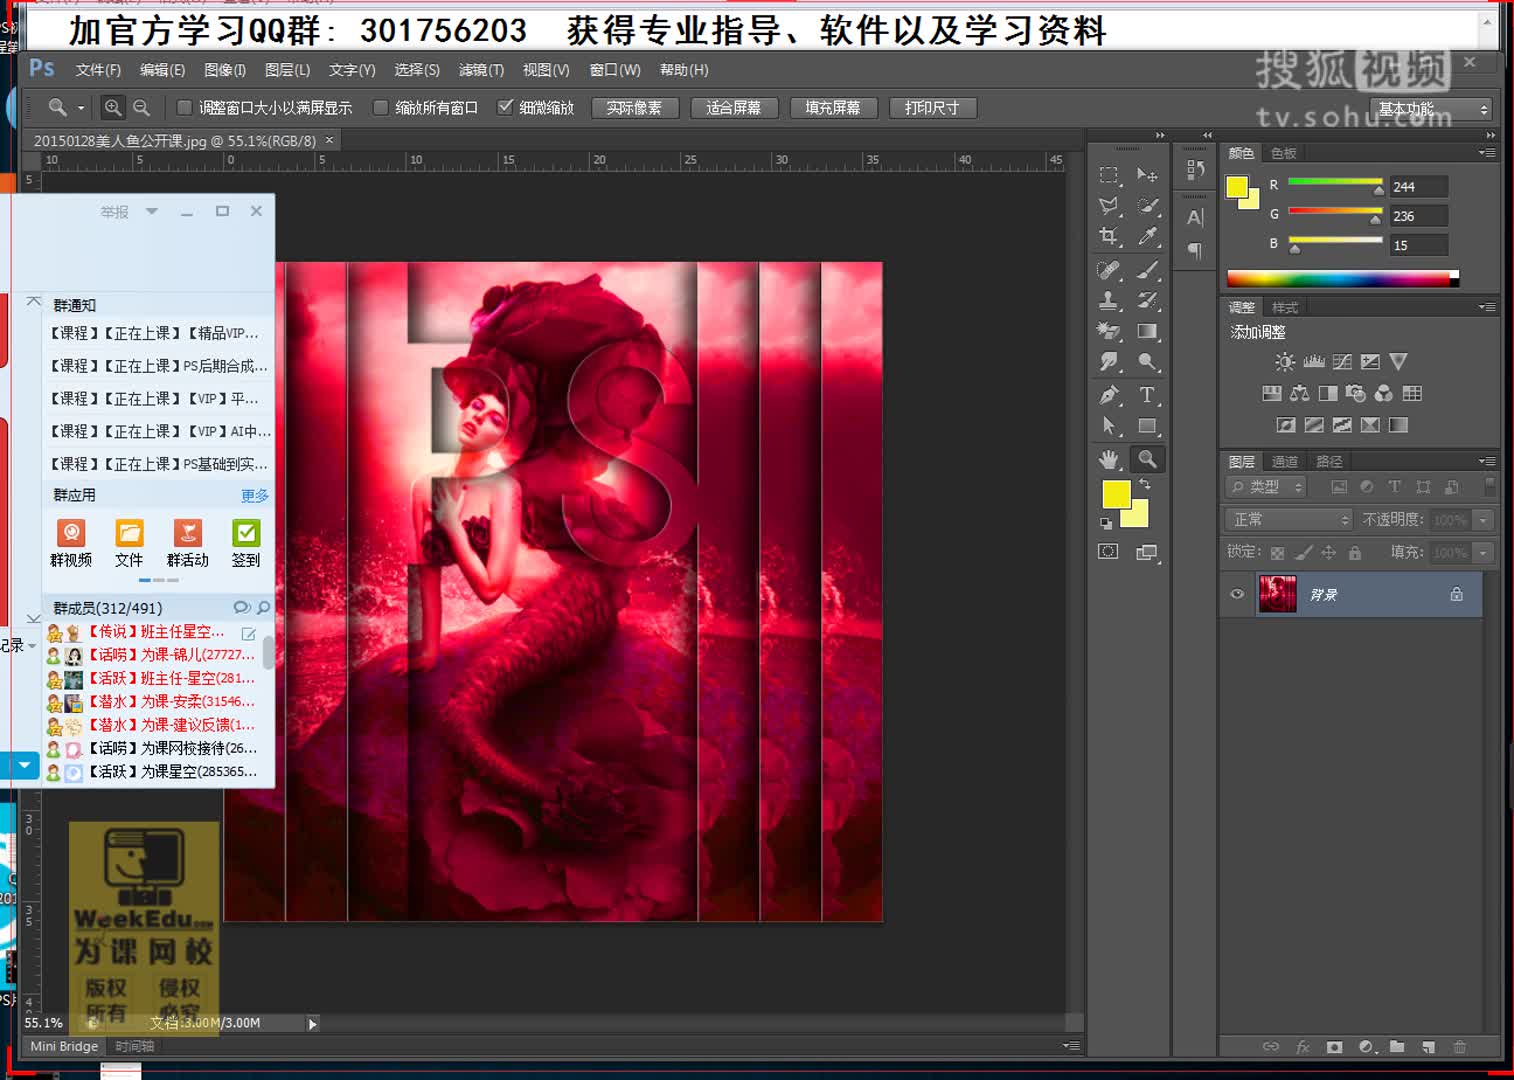1514x1080 pixels.
Task: Create new group folder icon
Action: 1397,1047
